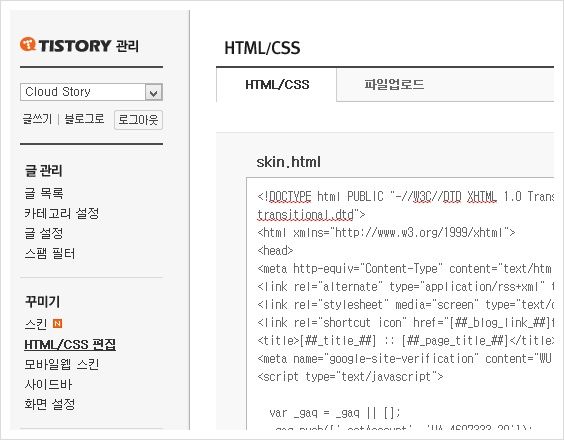564x440 pixels.
Task: Click the <head> line in the editor
Action: [275, 250]
